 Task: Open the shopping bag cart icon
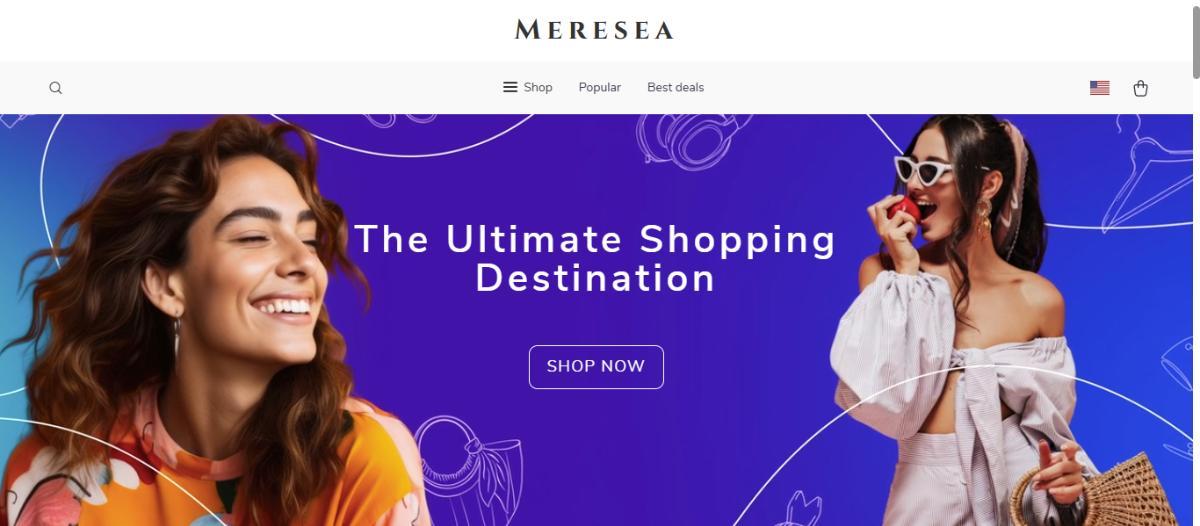(1140, 88)
